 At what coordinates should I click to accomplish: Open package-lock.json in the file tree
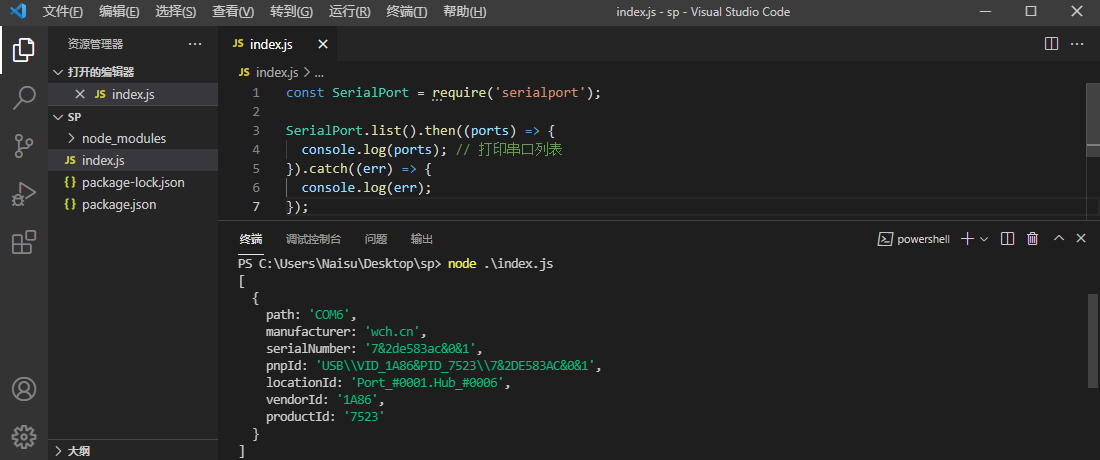[x=133, y=182]
